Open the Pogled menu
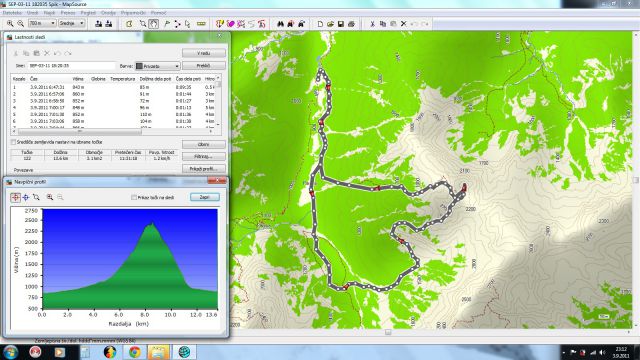Screen dimensions: 640x360 coord(88,13)
